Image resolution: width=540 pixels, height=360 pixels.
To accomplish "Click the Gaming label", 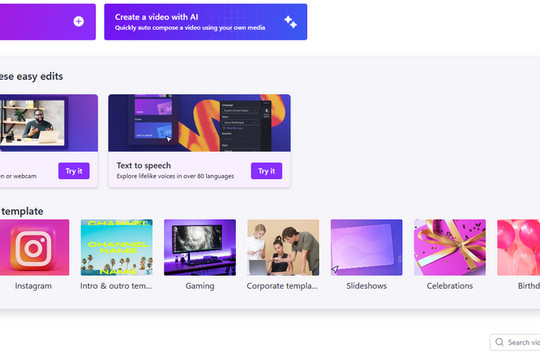I will coord(200,286).
